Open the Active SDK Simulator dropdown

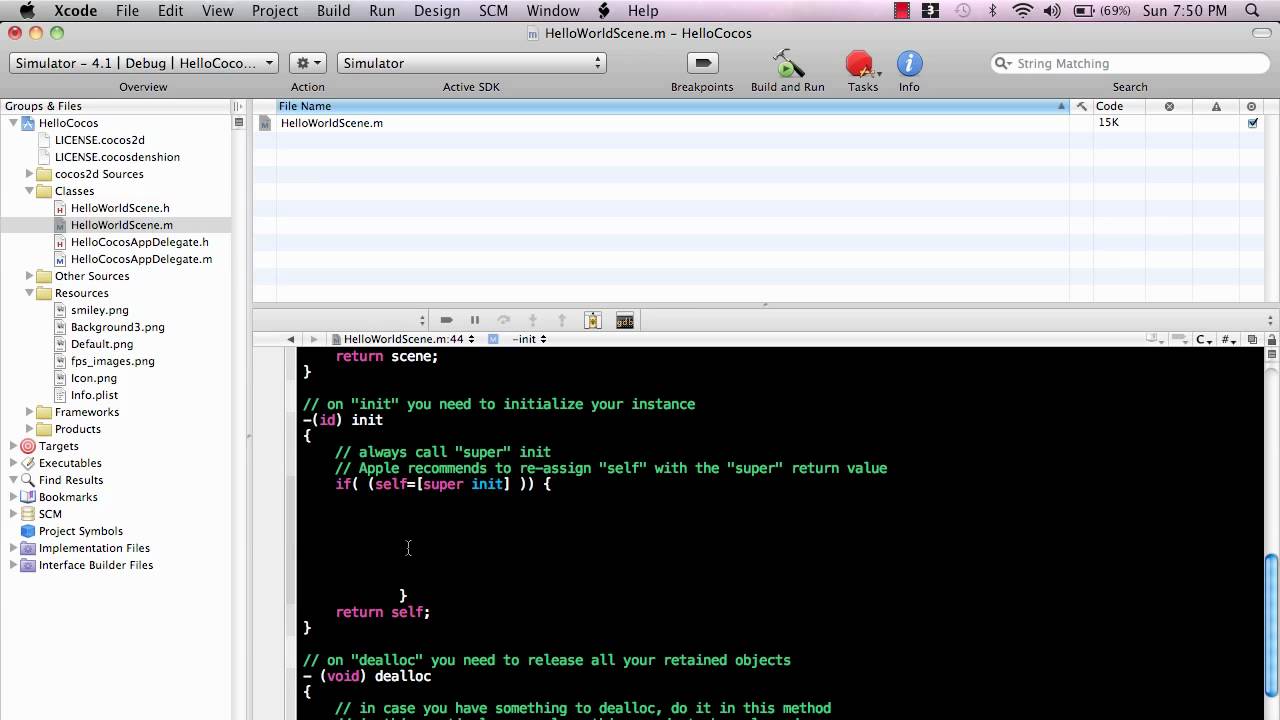pyautogui.click(x=472, y=63)
